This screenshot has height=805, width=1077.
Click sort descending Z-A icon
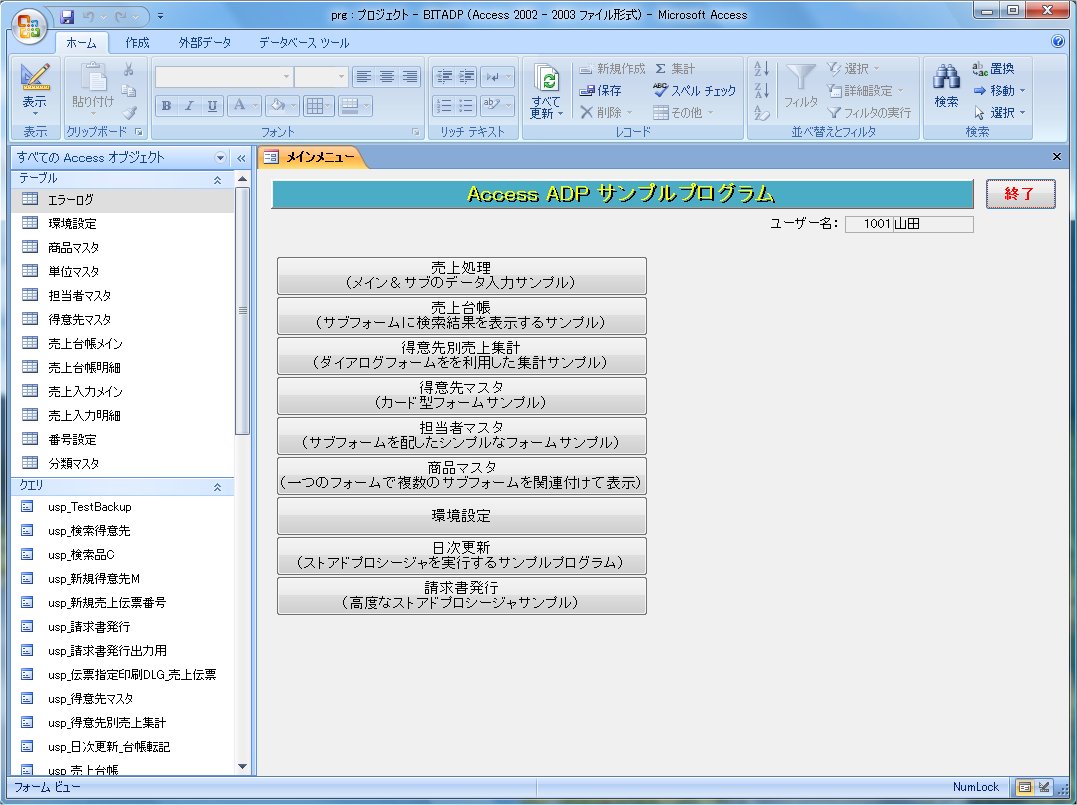tap(761, 90)
